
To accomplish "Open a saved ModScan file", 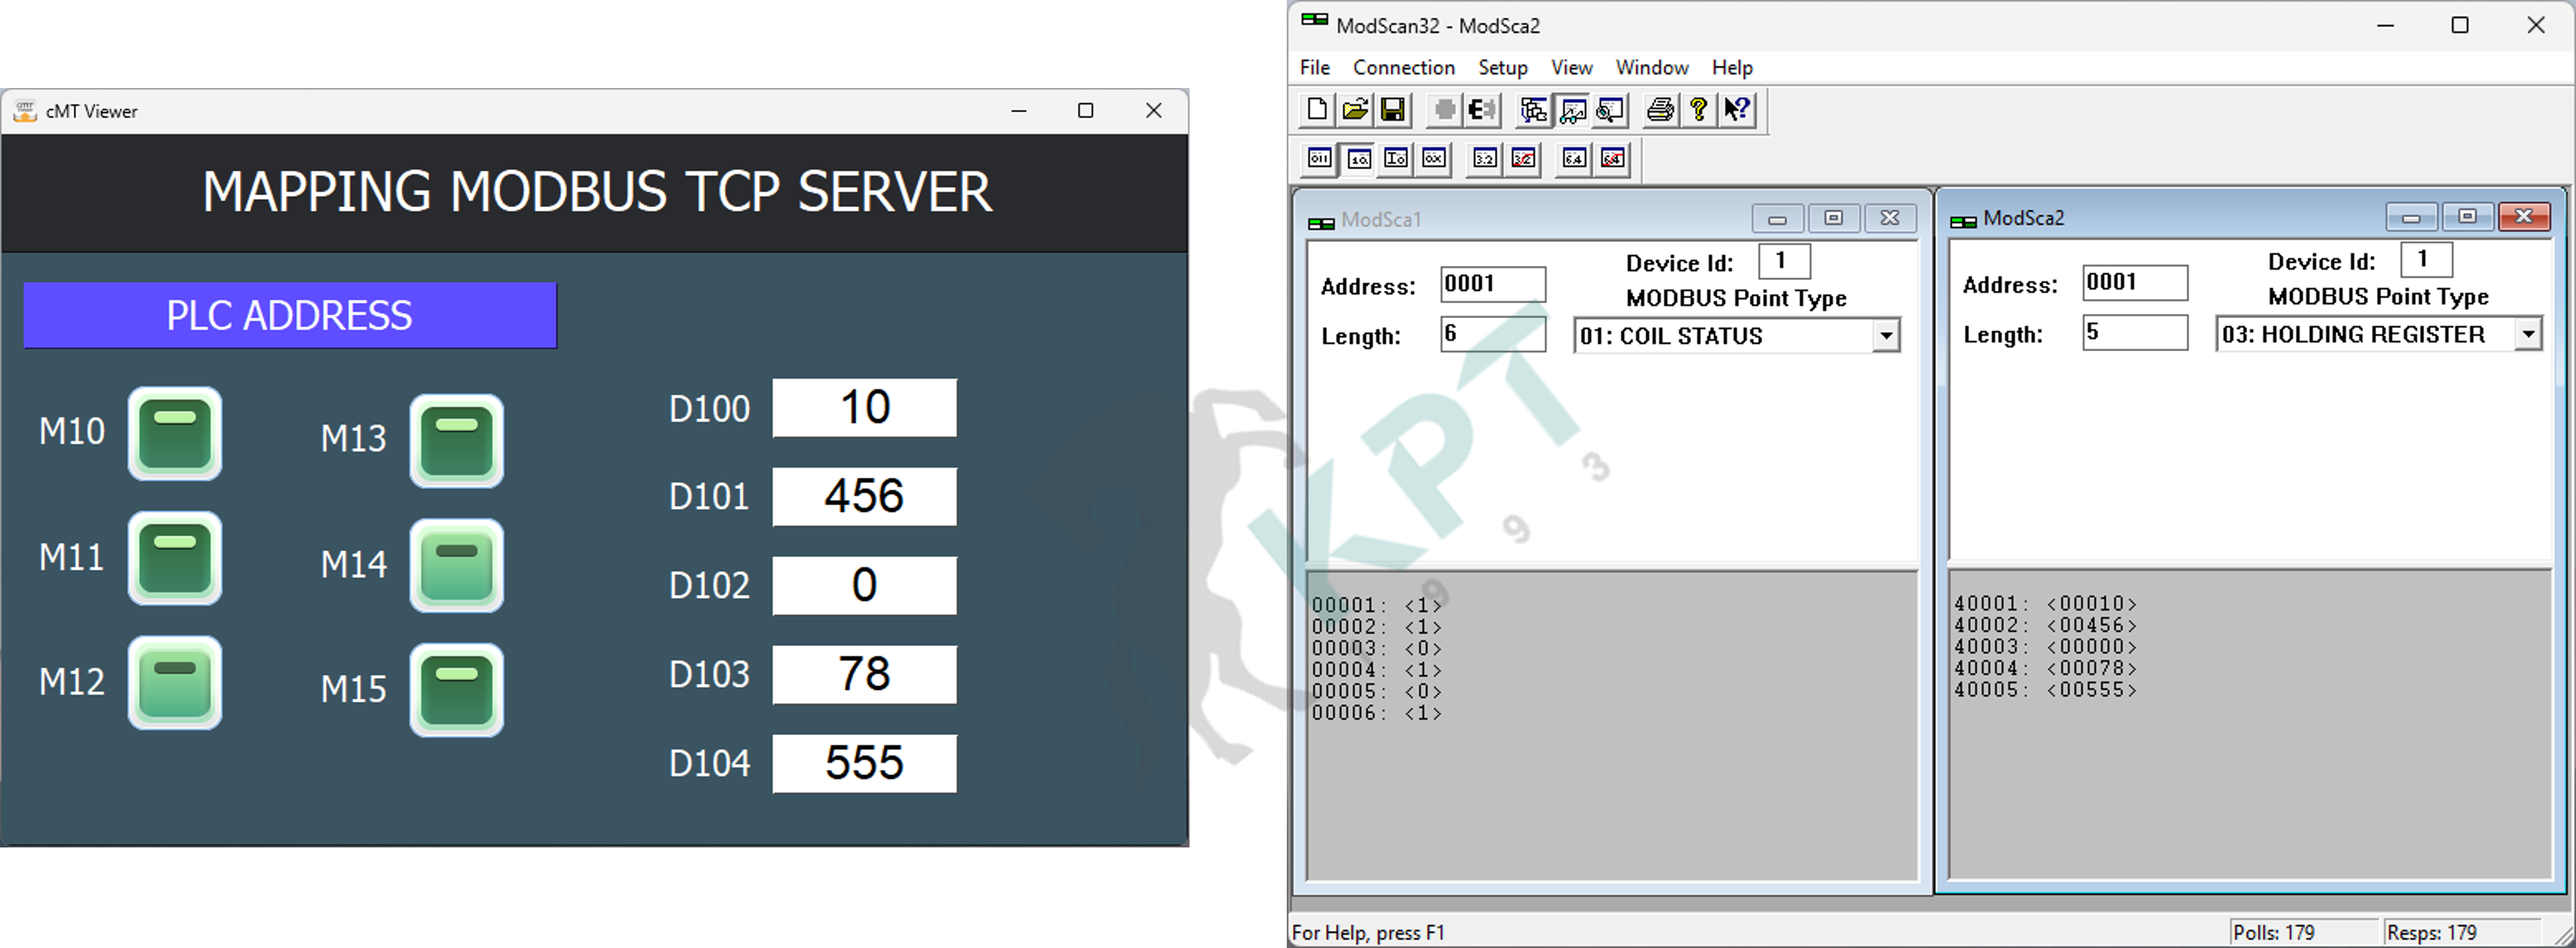I will (x=1355, y=109).
